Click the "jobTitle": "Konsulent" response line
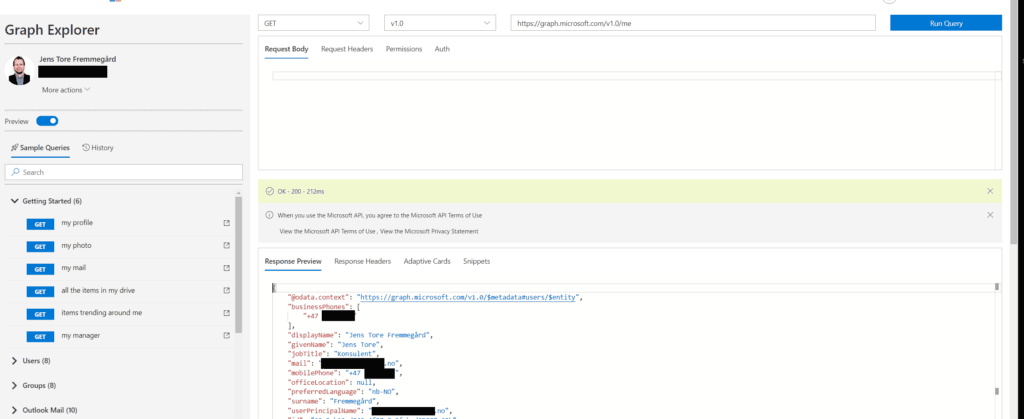 [x=334, y=354]
